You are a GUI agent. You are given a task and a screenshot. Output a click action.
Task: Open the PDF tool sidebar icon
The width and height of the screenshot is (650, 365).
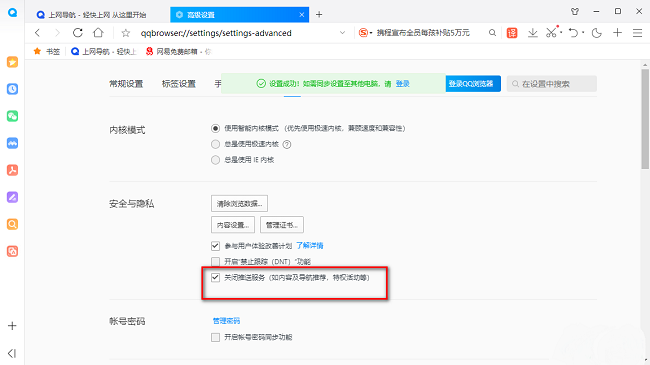pos(12,170)
